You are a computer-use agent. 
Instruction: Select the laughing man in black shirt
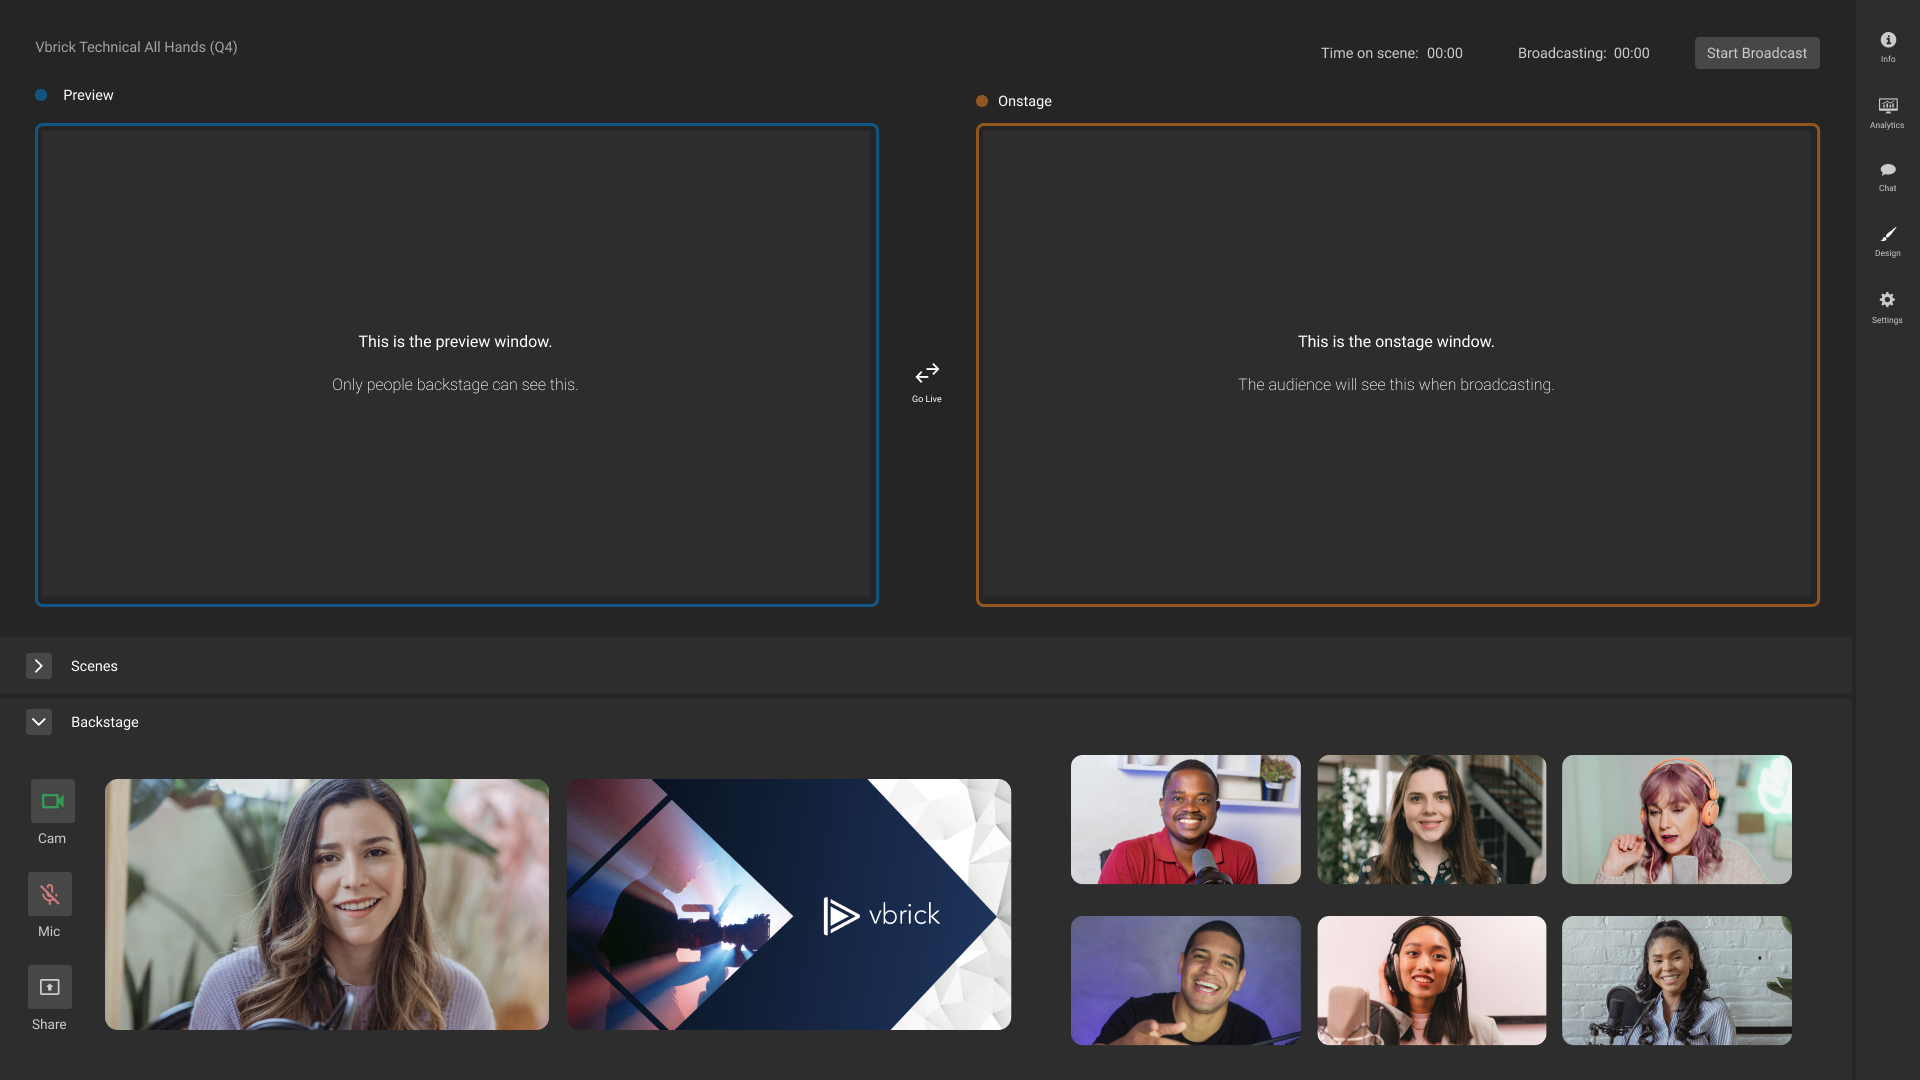tap(1185, 980)
